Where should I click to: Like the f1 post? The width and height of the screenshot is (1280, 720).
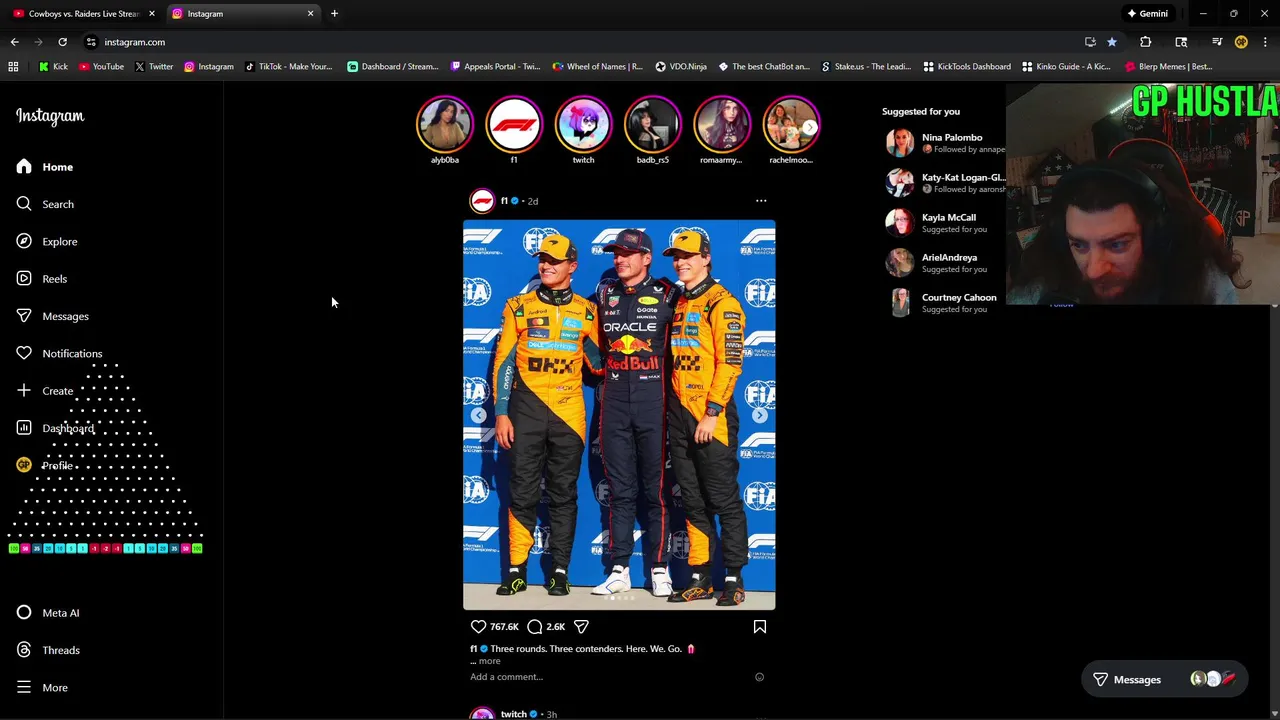click(x=478, y=627)
